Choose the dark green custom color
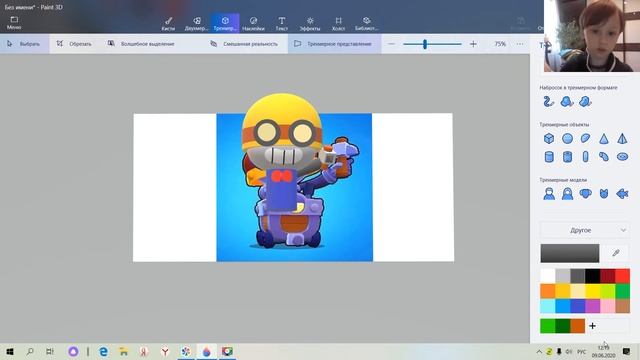 [x=562, y=326]
